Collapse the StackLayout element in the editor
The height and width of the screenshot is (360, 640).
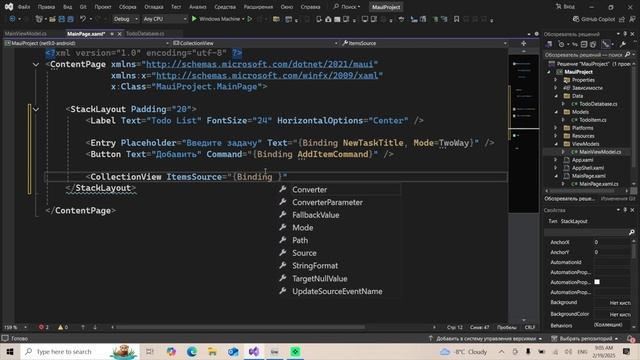[36, 109]
